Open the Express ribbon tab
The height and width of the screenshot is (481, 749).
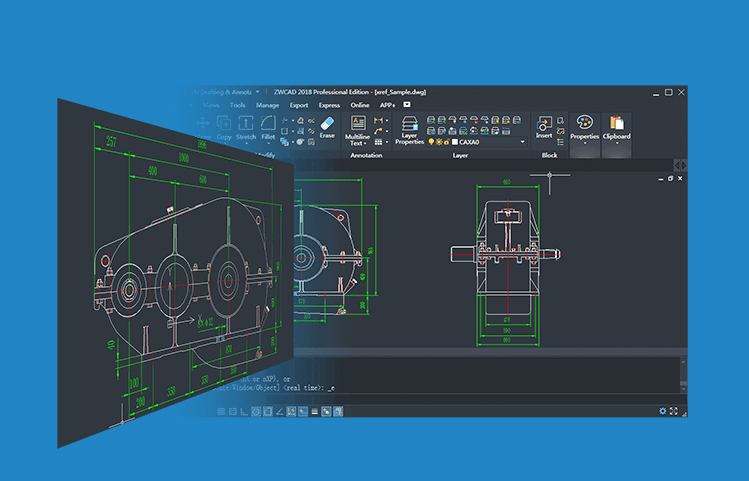(x=329, y=104)
